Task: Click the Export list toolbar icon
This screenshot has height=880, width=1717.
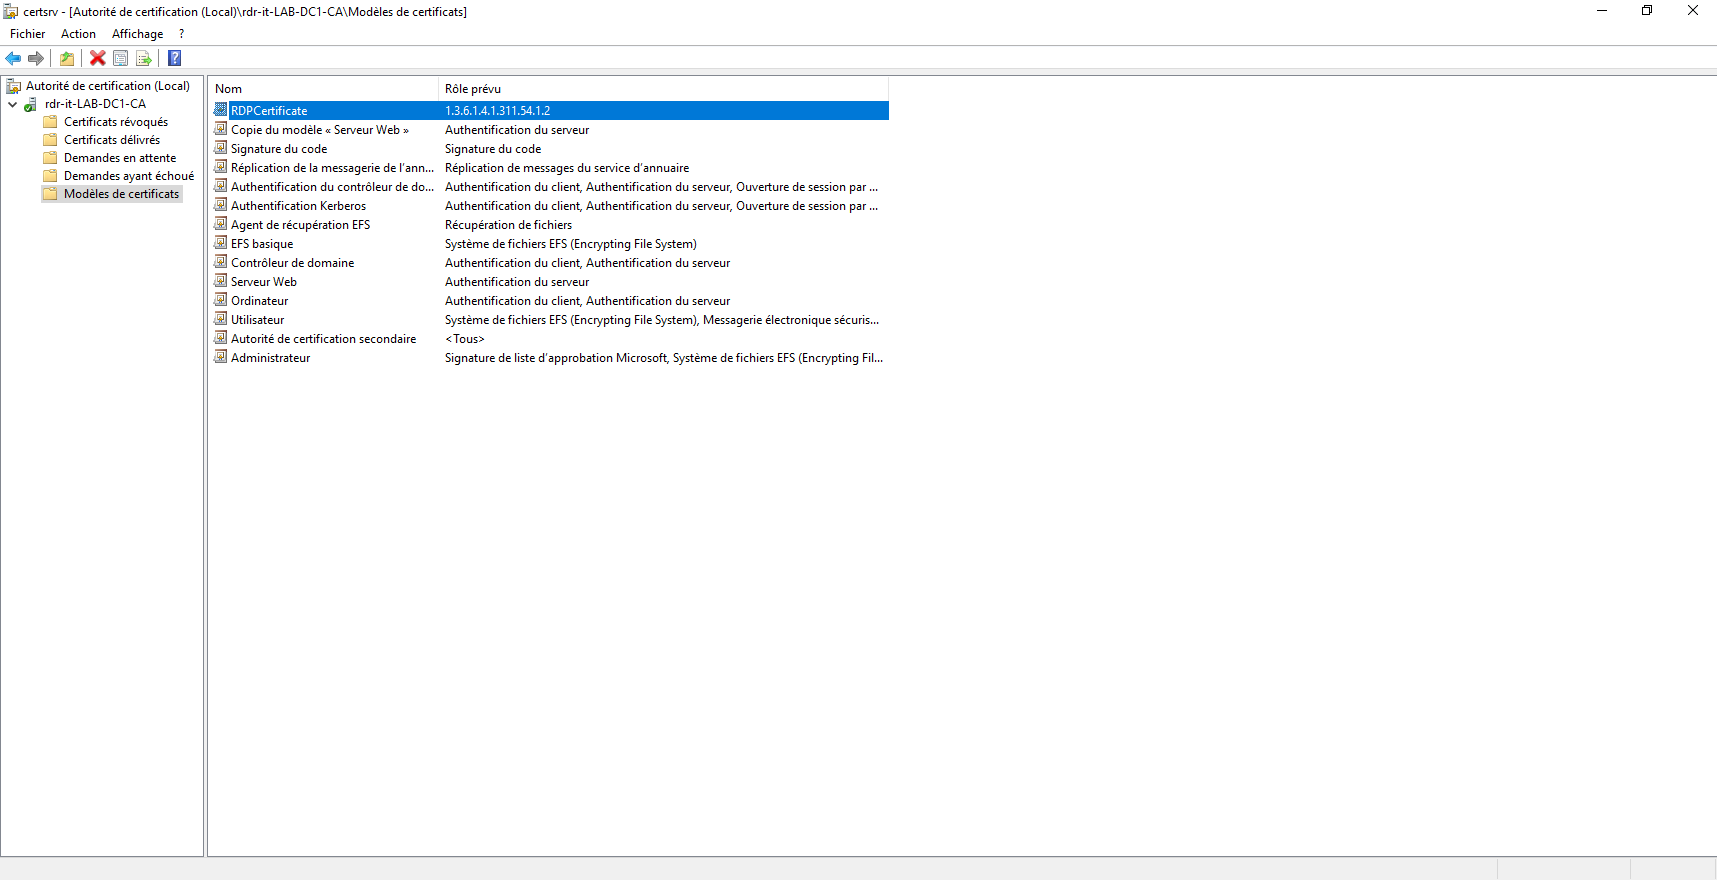Action: point(143,58)
